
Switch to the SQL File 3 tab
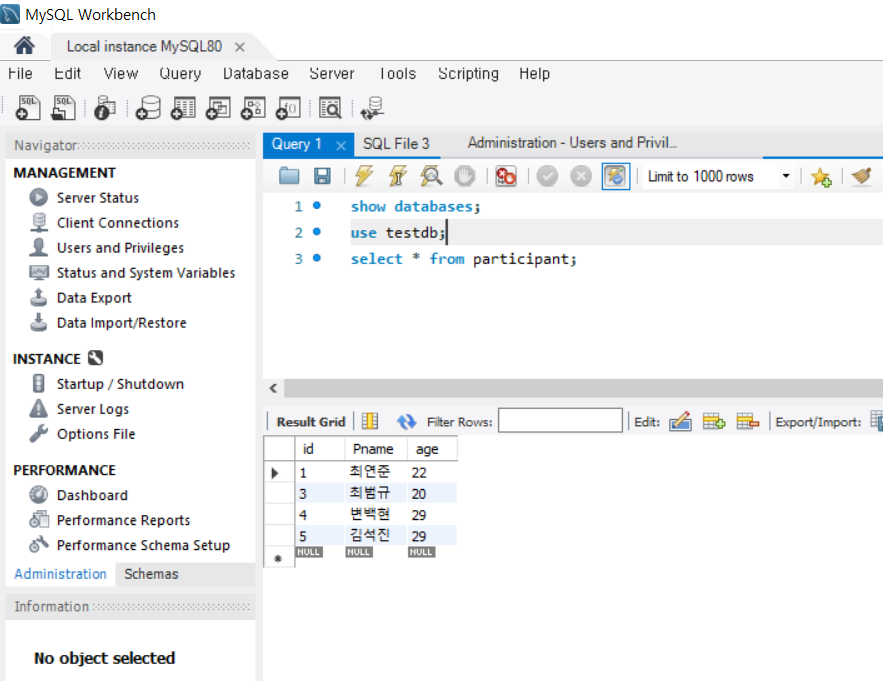396,144
